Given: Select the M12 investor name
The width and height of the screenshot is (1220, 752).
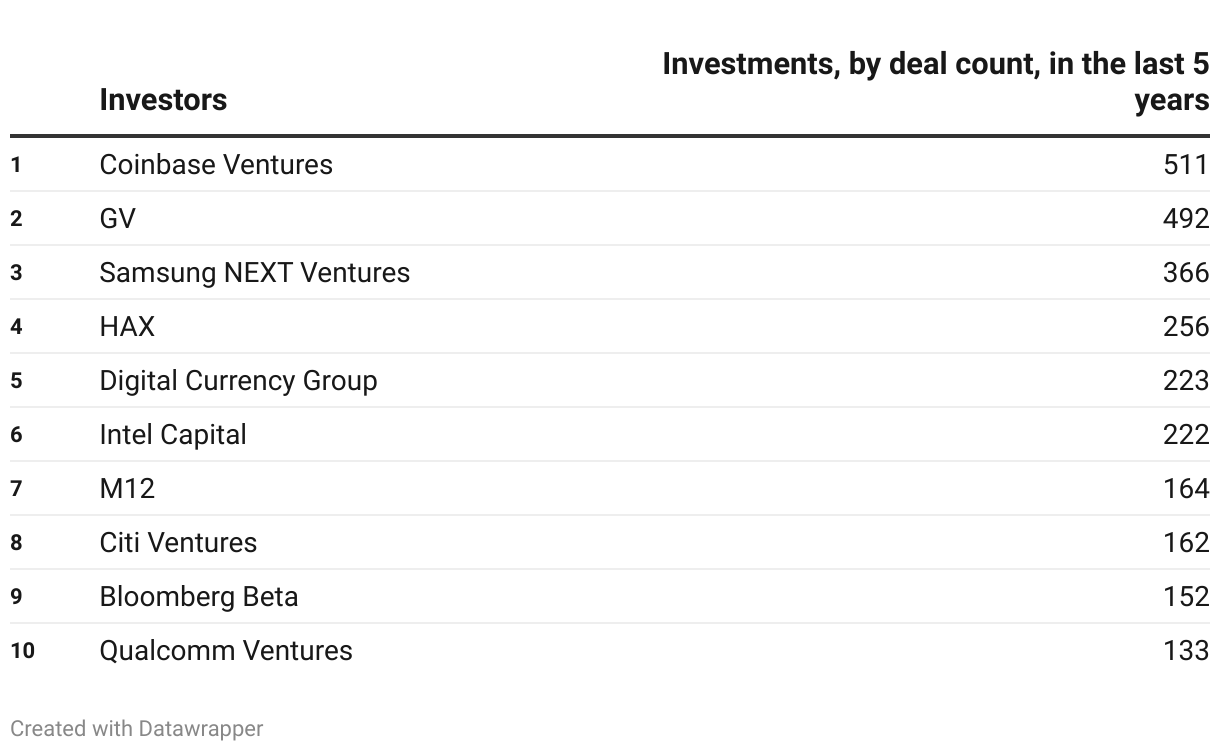Looking at the screenshot, I should (x=127, y=488).
